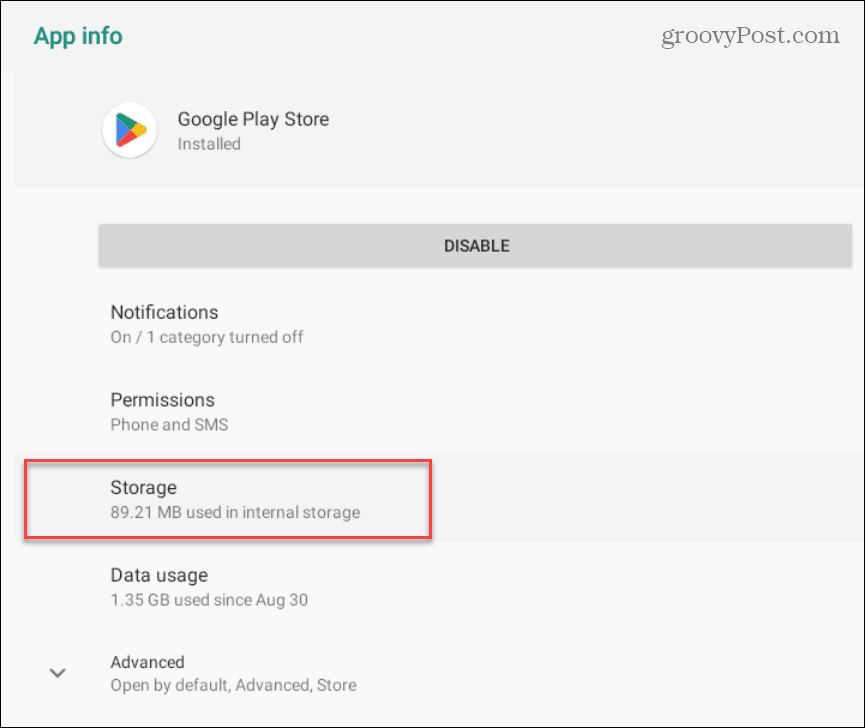
Task: Tap "1.35 GB used since Aug 30"
Action: (209, 600)
